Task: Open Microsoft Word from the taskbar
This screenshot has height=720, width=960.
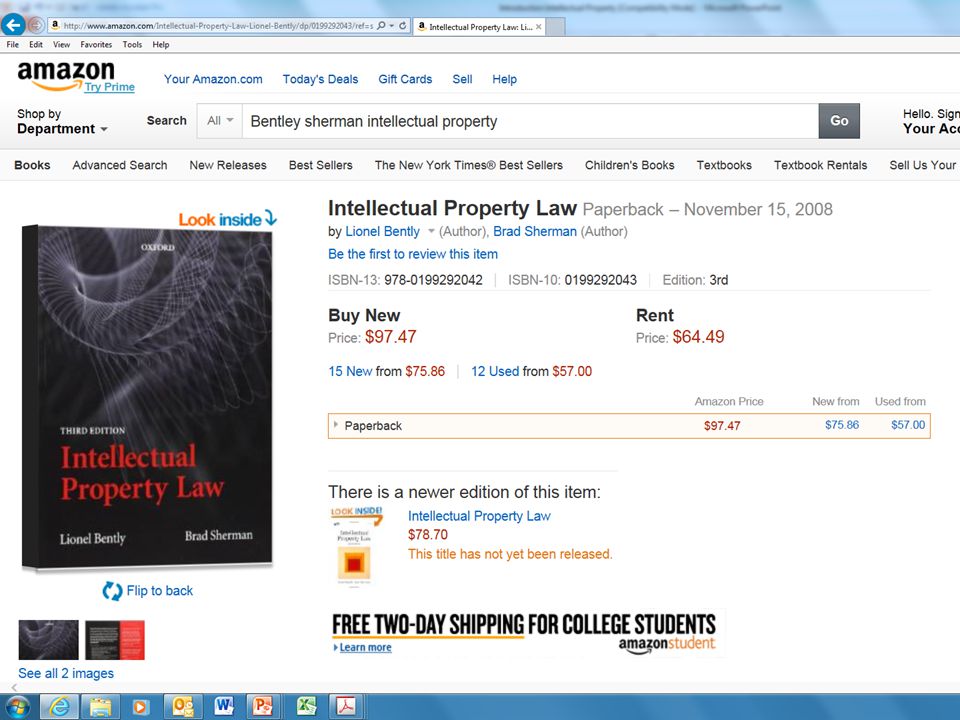Action: coord(223,707)
